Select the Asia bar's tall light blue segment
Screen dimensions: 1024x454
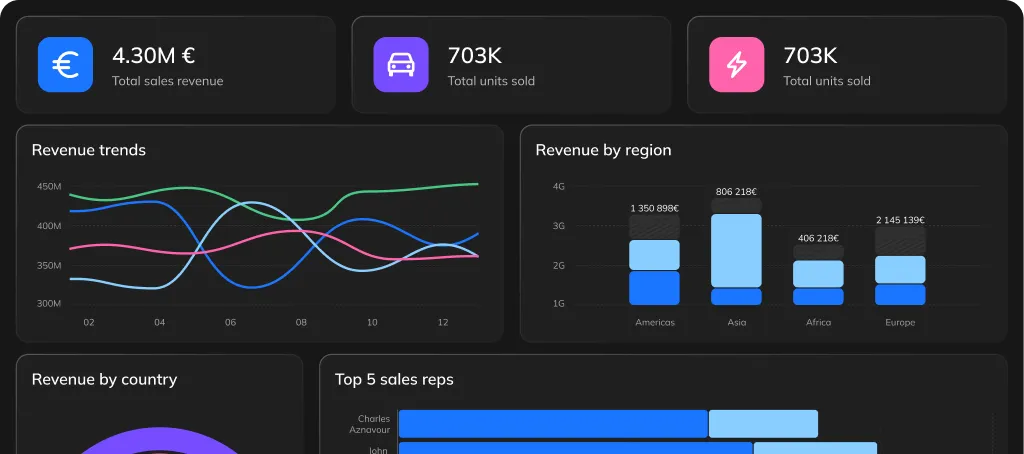736,251
